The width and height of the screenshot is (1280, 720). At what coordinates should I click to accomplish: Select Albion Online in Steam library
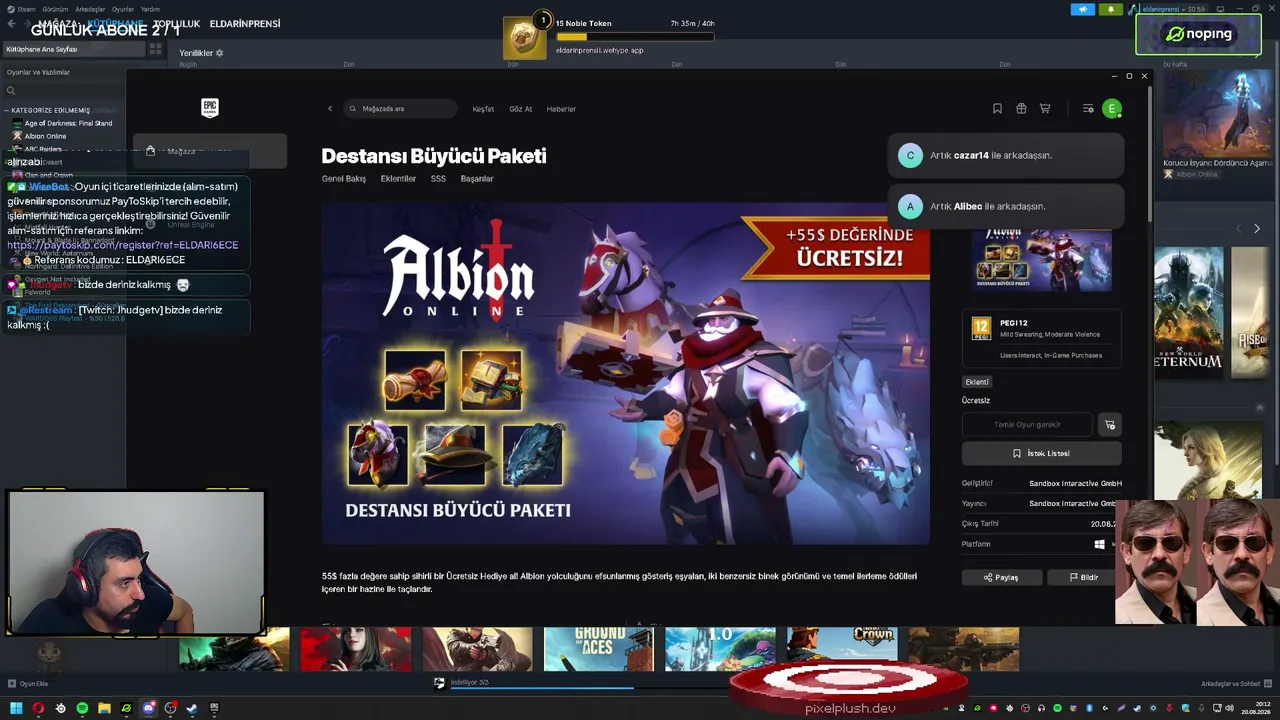point(45,136)
